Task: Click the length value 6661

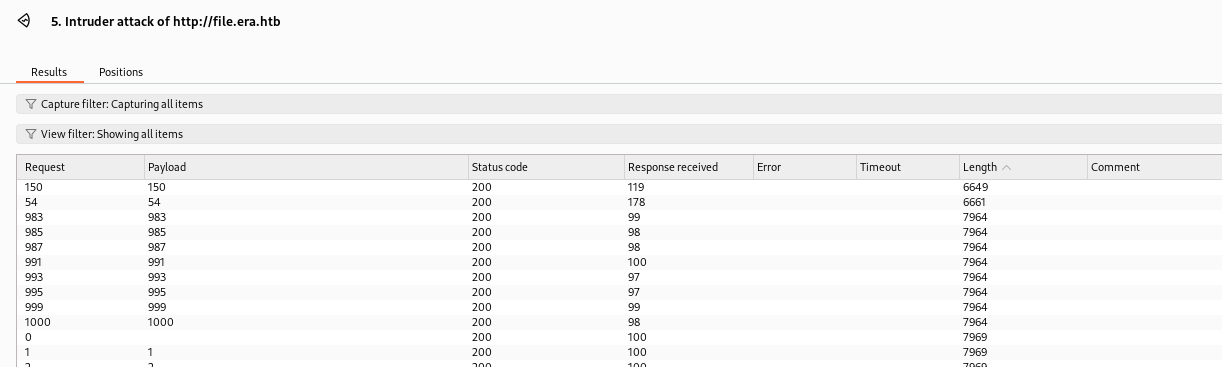Action: (975, 202)
